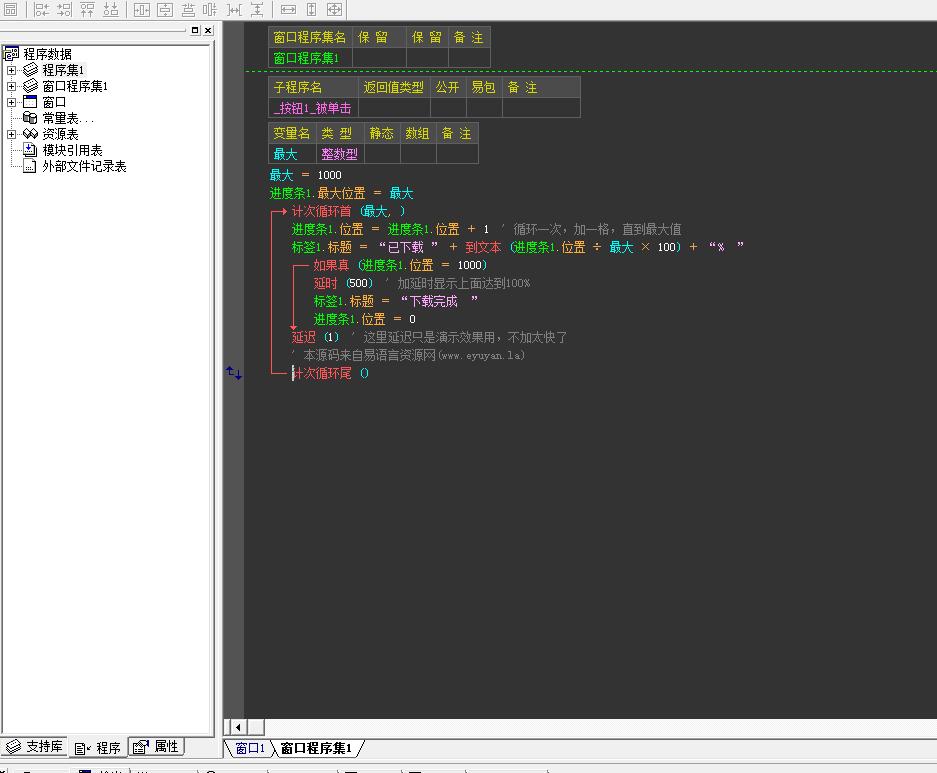The width and height of the screenshot is (937, 773).
Task: Switch to the 属性 panel tab
Action: coord(157,747)
